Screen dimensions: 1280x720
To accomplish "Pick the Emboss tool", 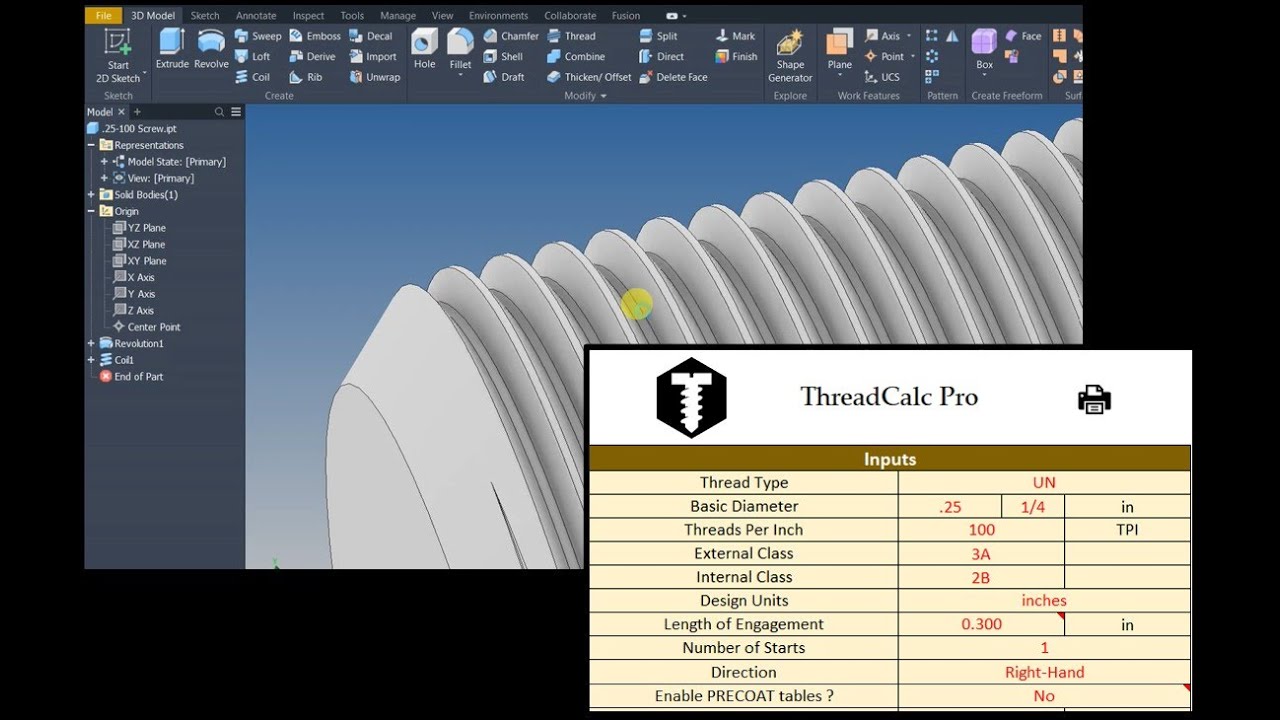I will pyautogui.click(x=315, y=36).
